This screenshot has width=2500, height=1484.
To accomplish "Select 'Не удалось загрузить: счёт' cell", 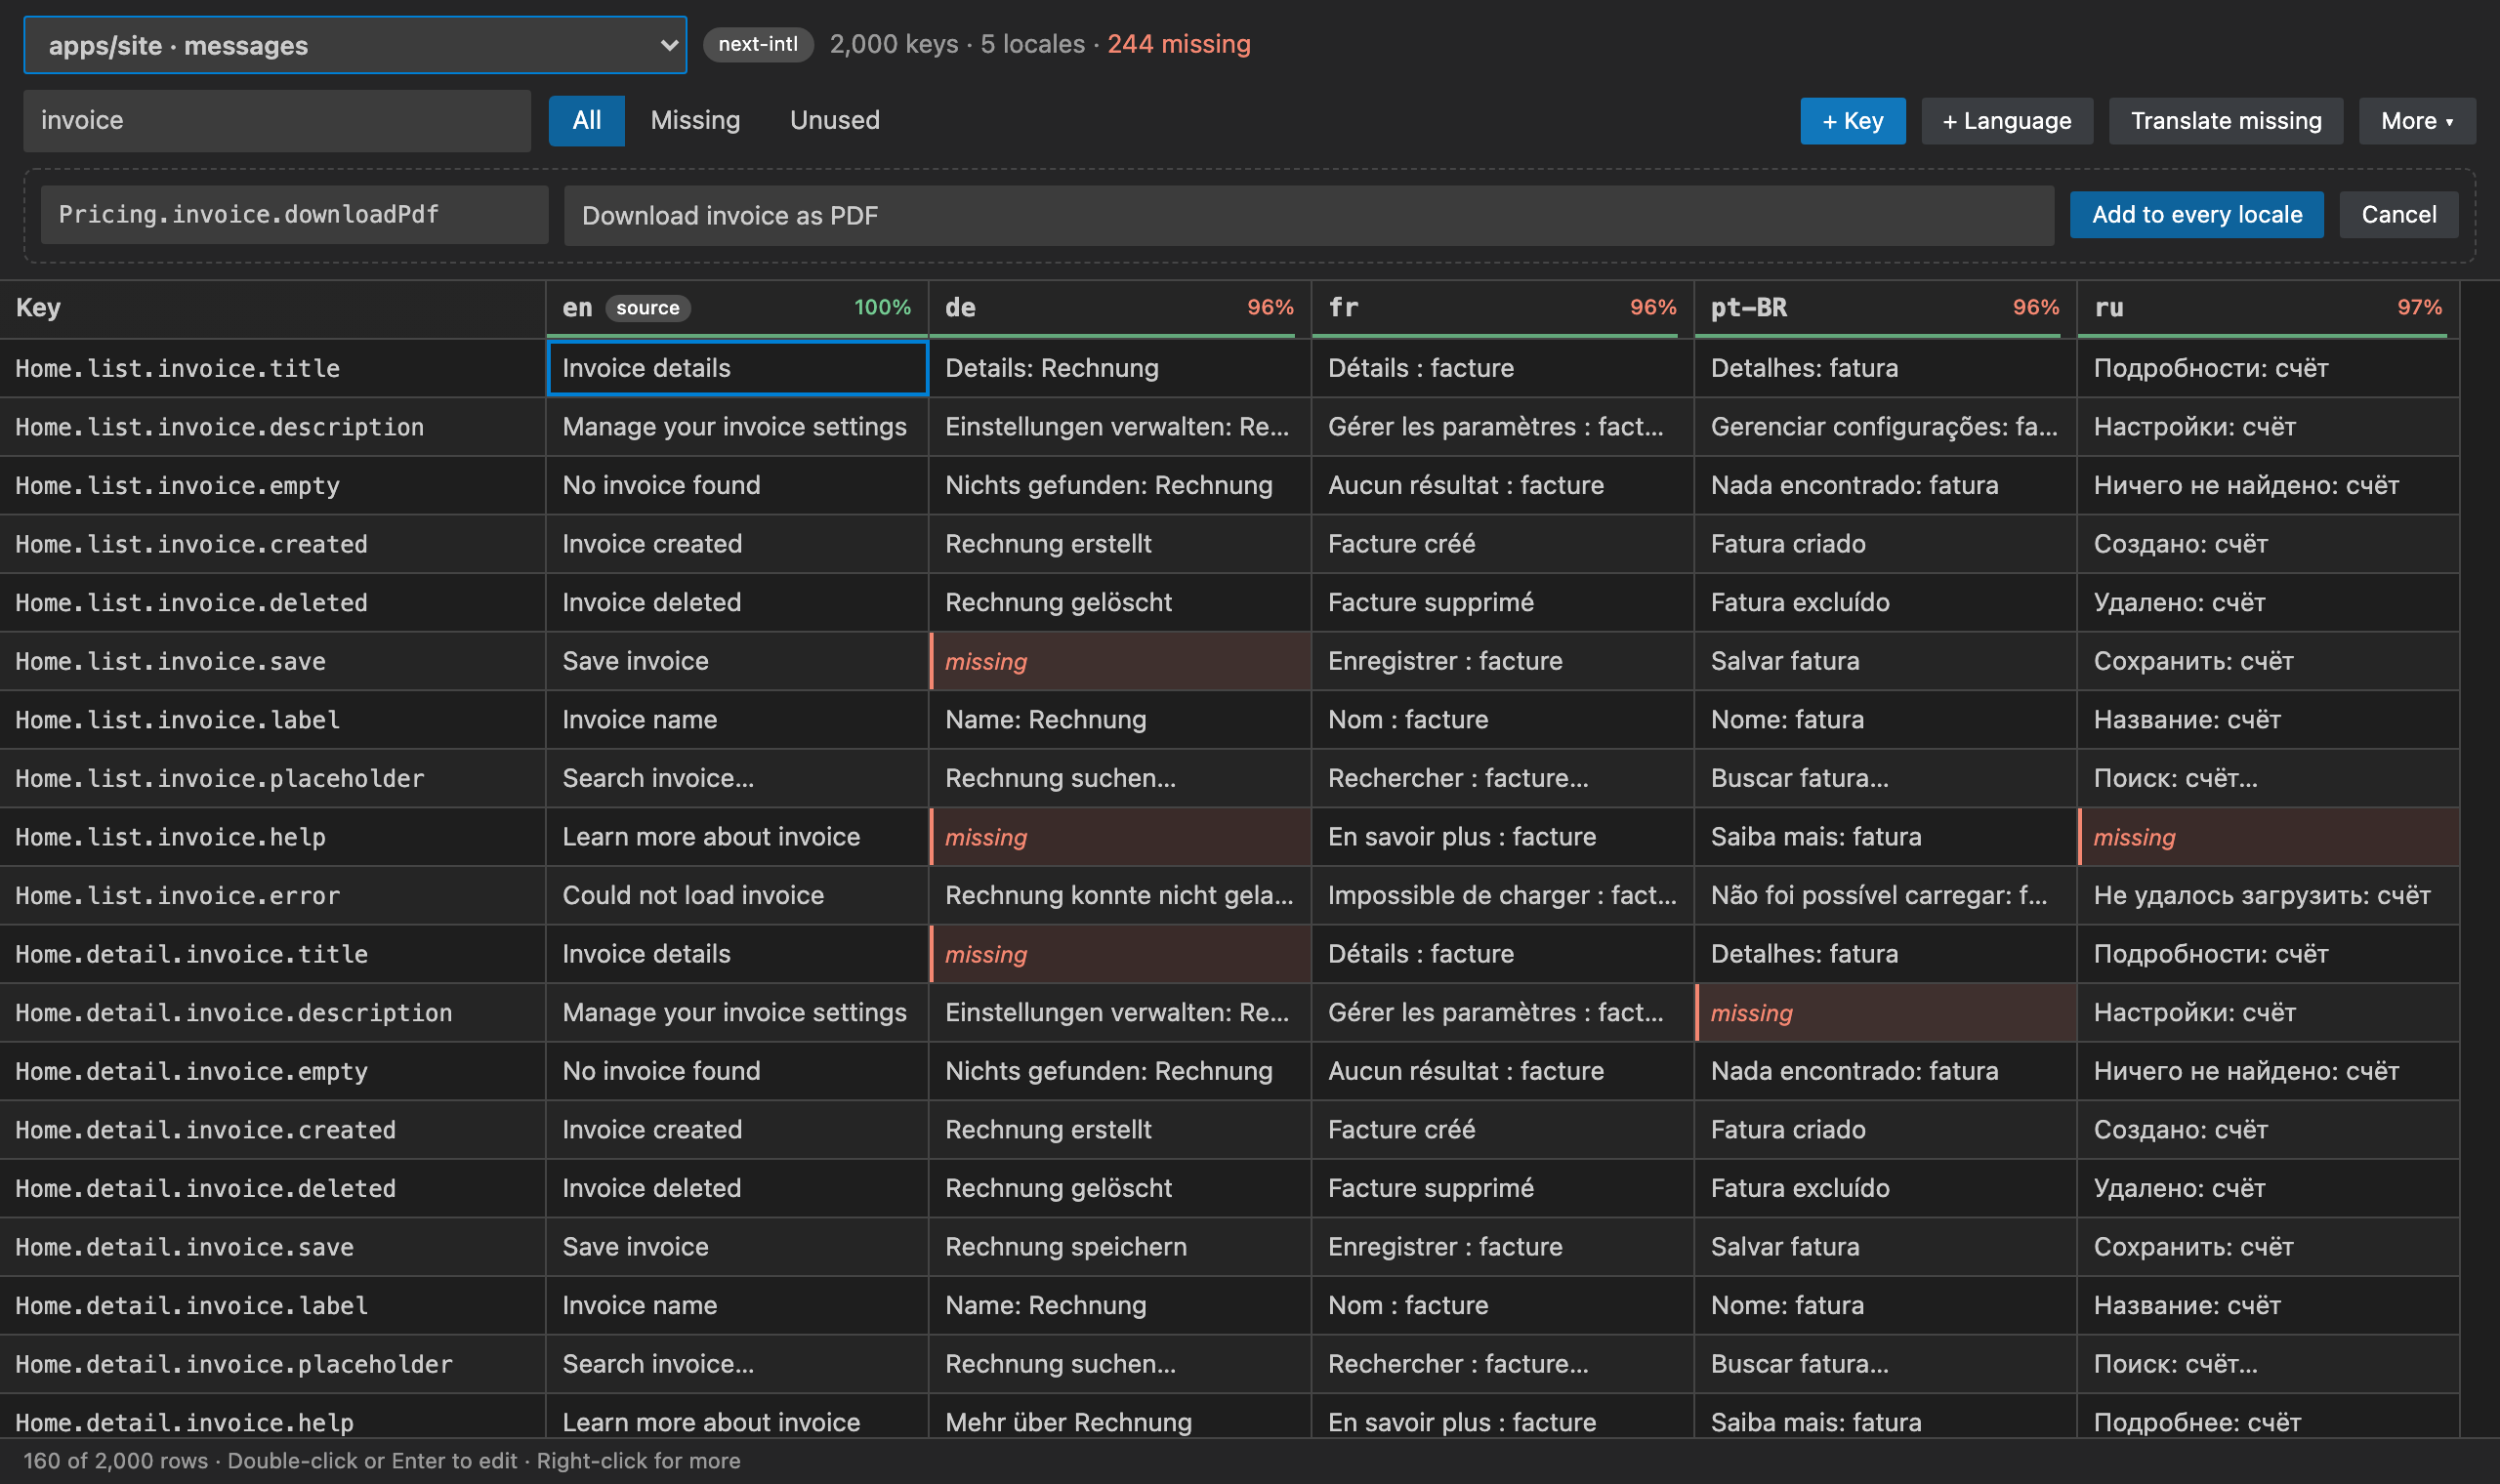I will click(2268, 896).
